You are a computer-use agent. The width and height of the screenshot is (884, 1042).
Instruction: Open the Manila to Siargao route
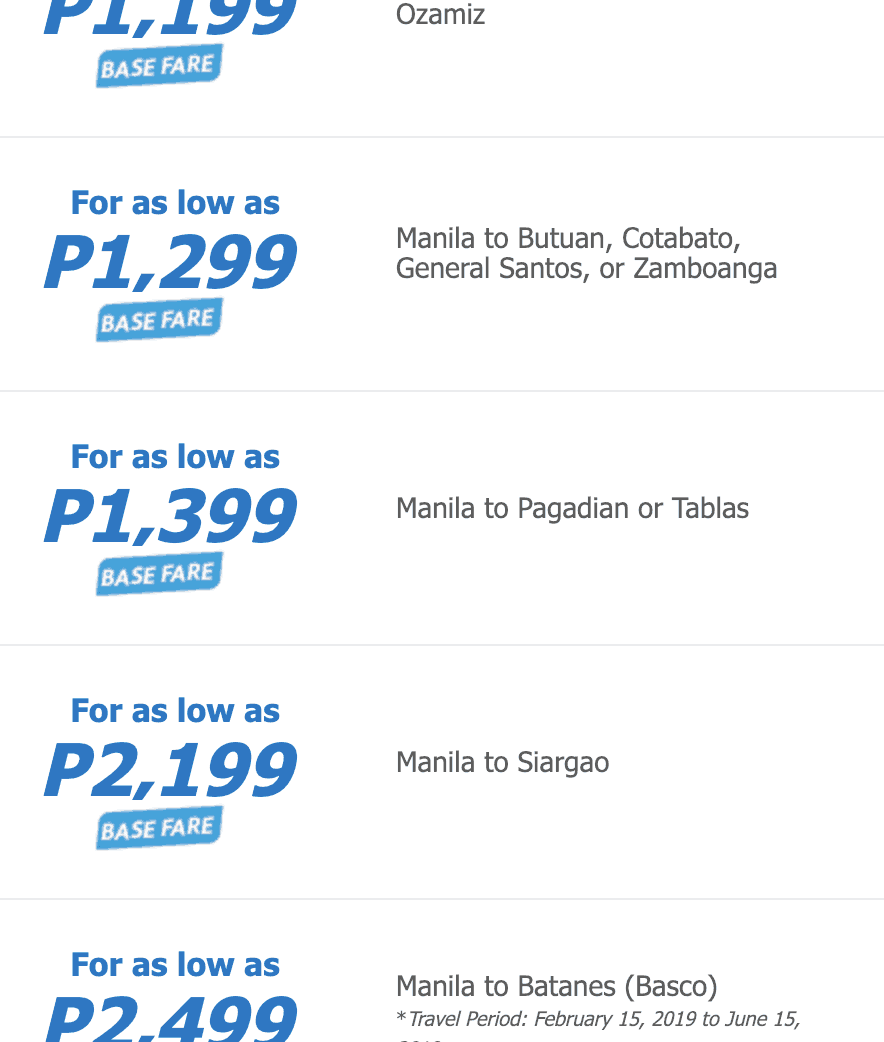[x=502, y=762]
